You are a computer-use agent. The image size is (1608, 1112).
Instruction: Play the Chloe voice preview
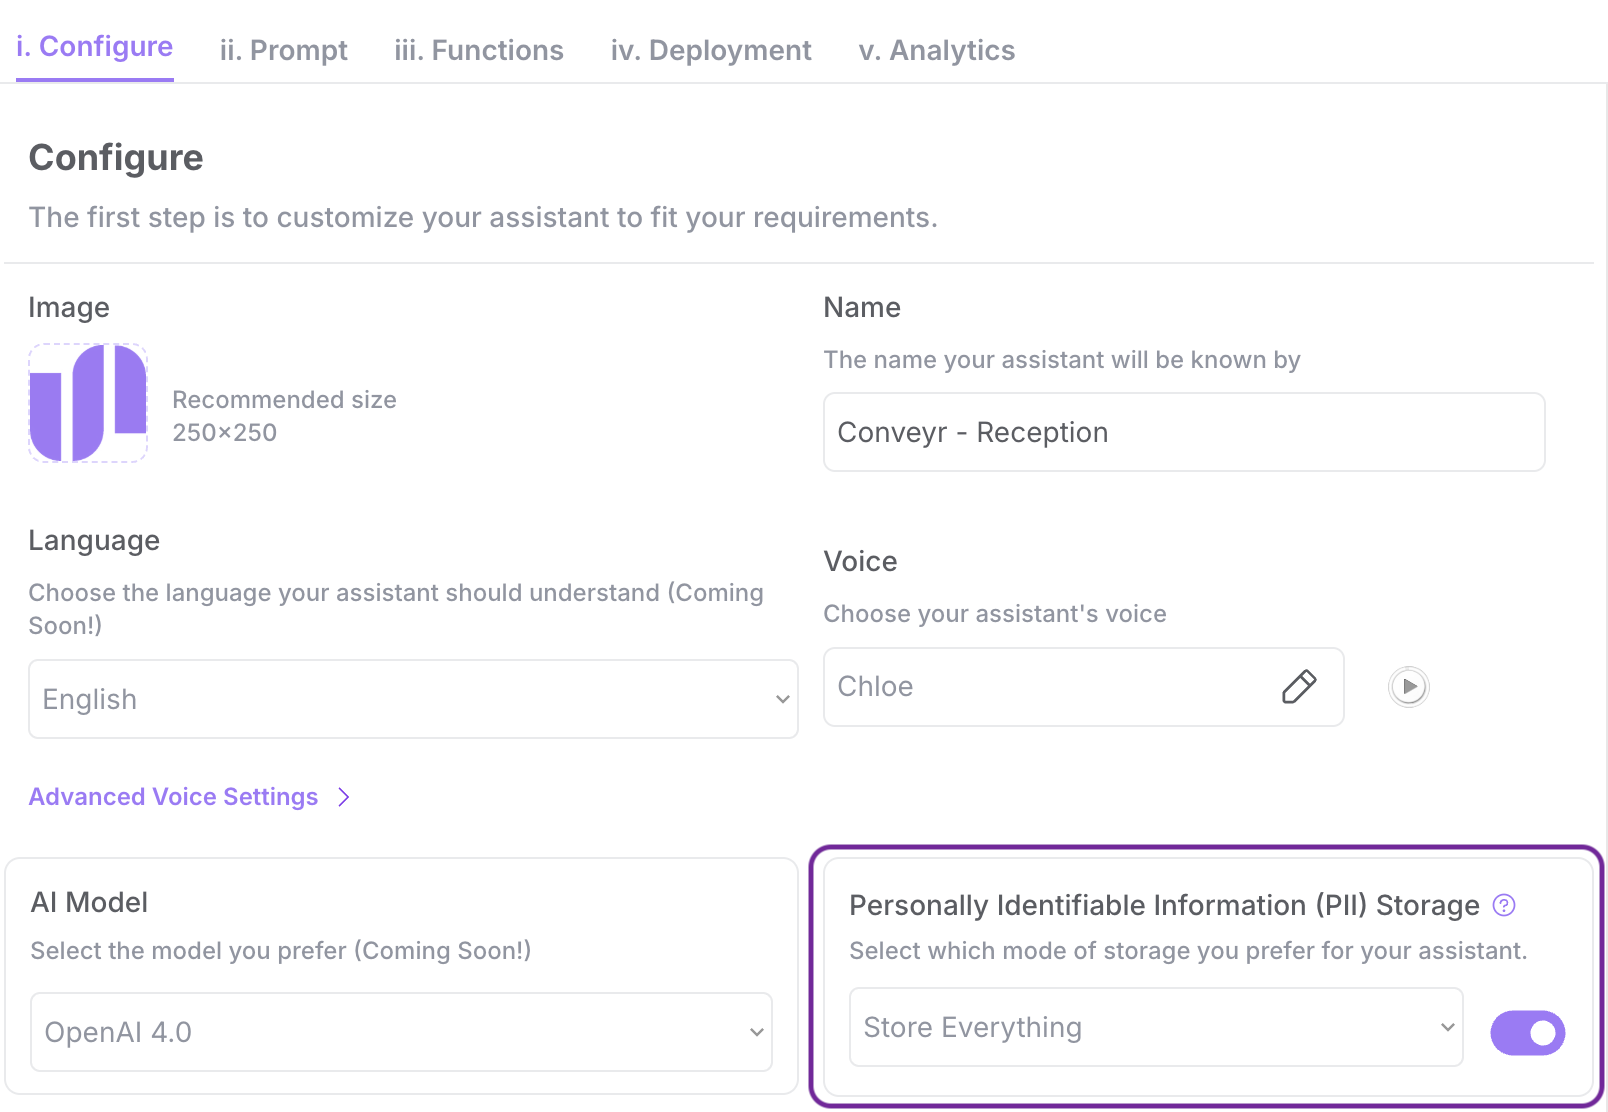click(1408, 687)
